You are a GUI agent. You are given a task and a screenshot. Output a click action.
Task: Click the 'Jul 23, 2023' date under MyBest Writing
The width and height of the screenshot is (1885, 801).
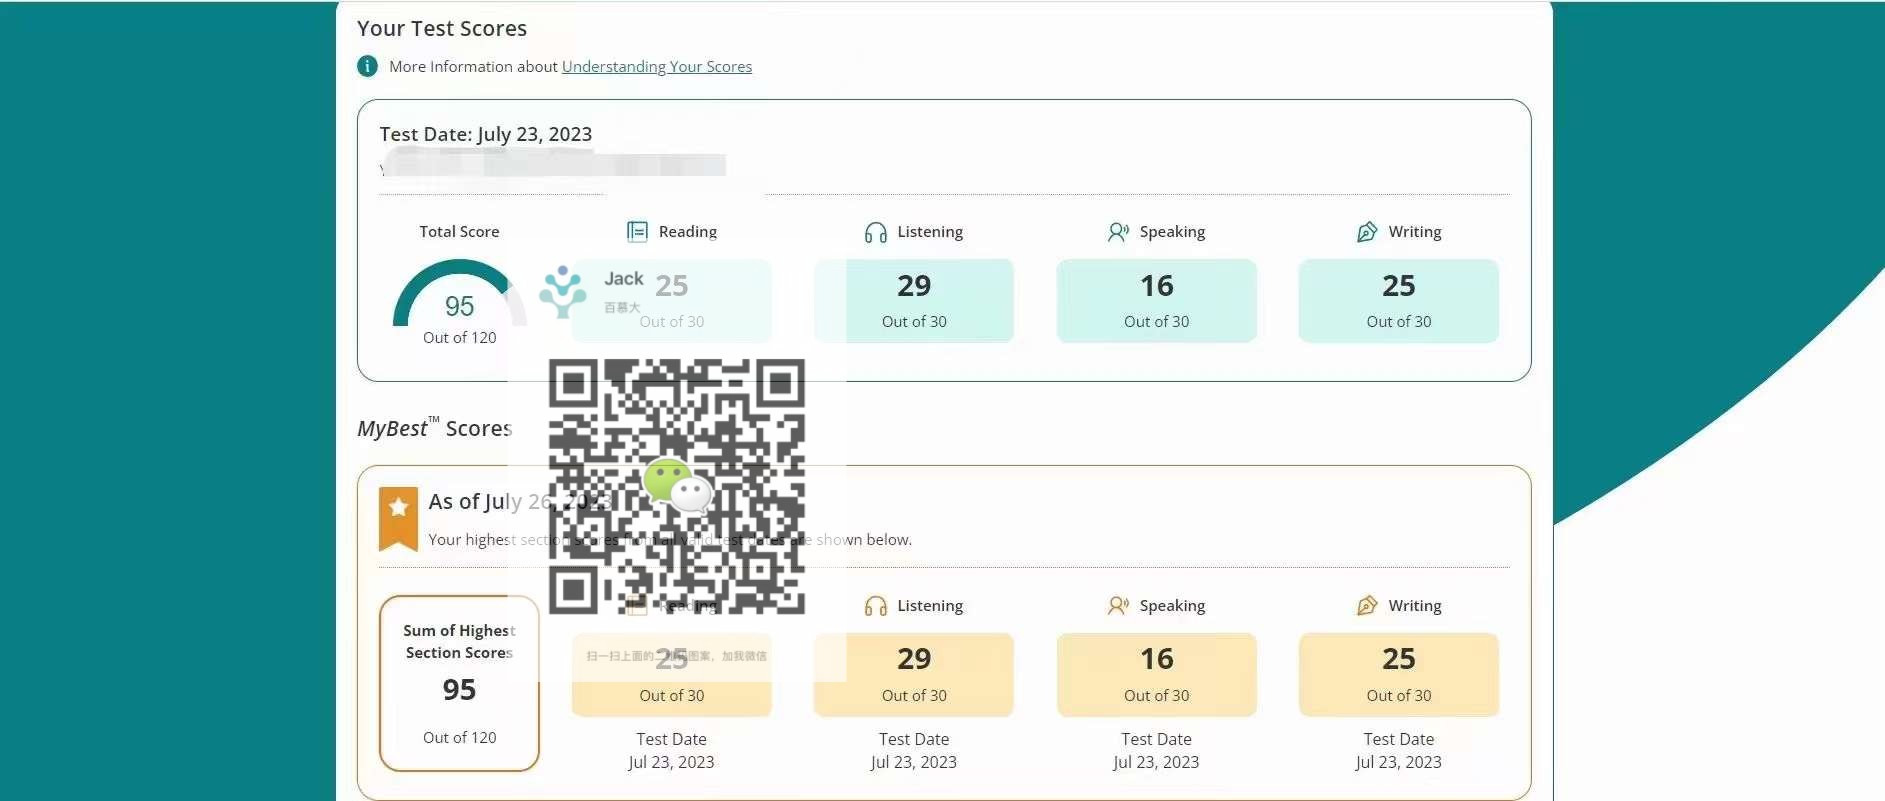pyautogui.click(x=1398, y=762)
